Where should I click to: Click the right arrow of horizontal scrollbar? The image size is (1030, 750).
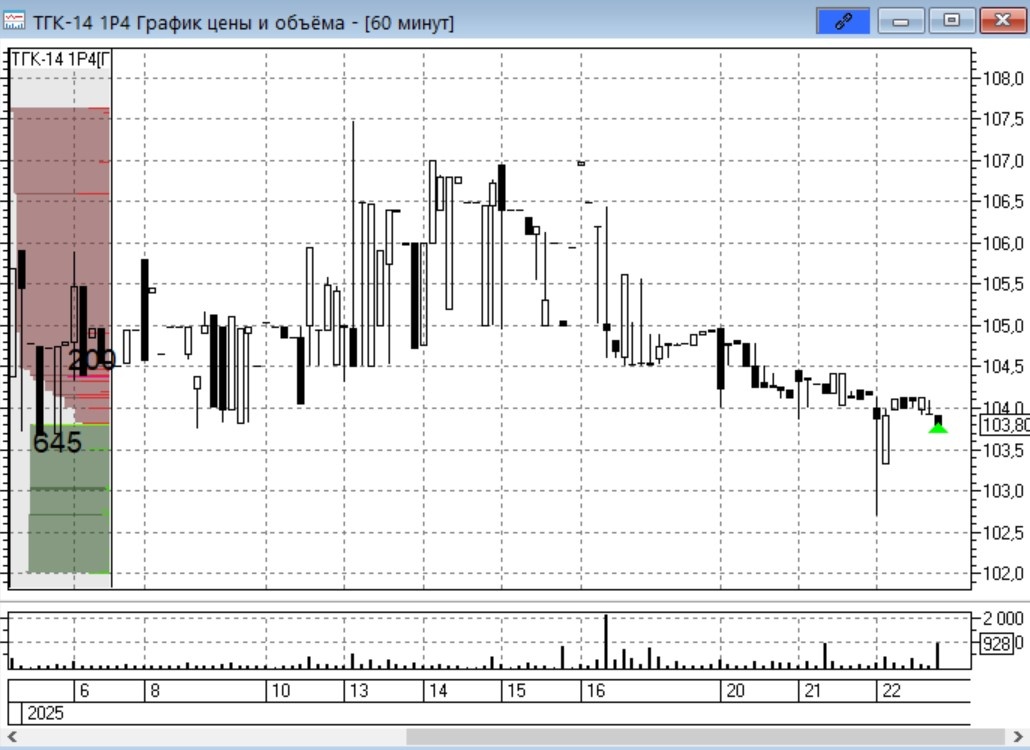pyautogui.click(x=1018, y=736)
